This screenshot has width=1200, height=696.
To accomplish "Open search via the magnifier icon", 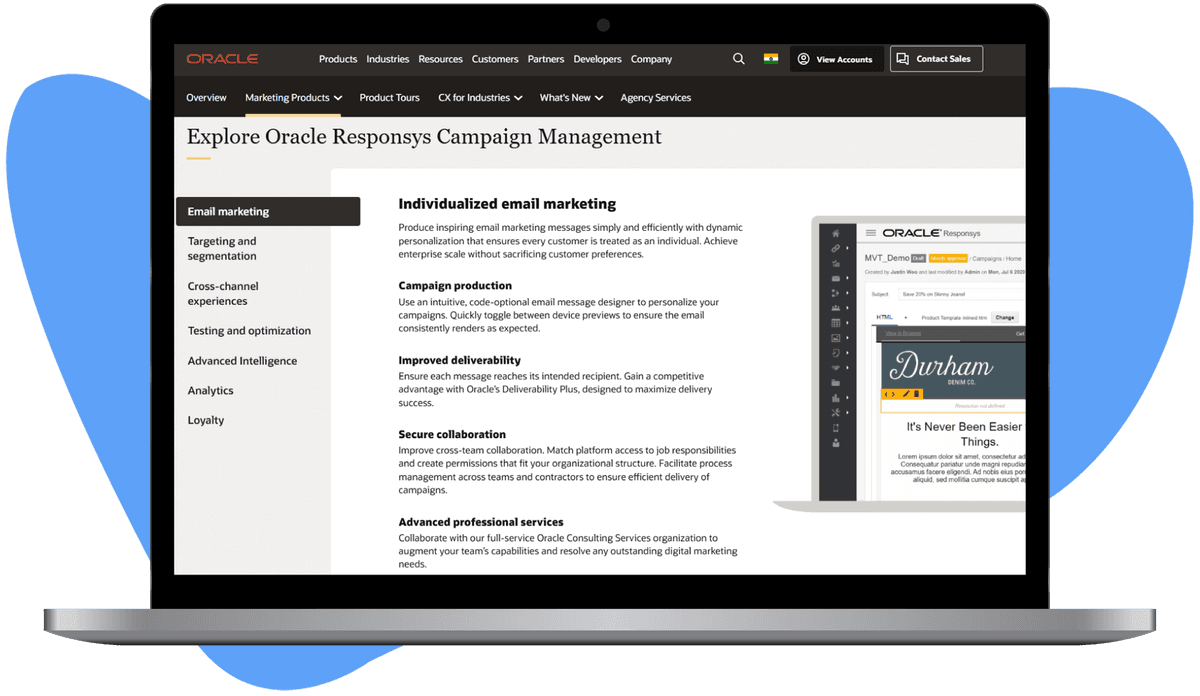I will 738,58.
